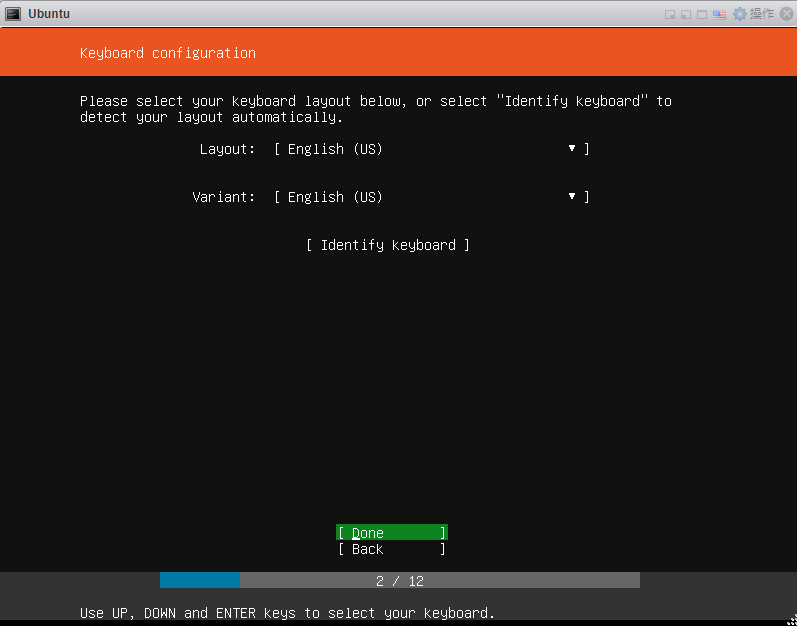The image size is (797, 626).
Task: Click the US flag keyboard icon
Action: [719, 14]
